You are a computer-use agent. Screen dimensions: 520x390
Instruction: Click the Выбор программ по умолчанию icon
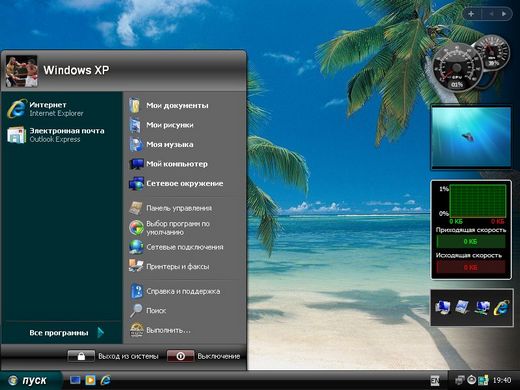[136, 228]
